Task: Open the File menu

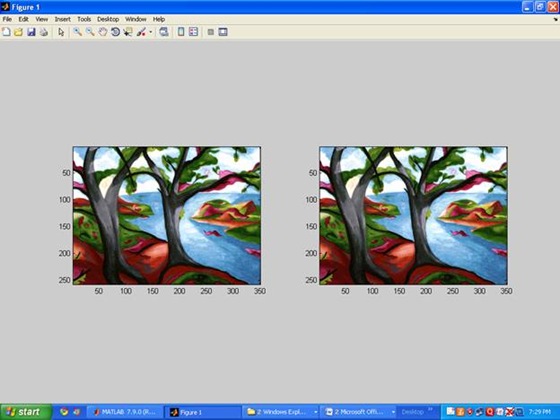Action: pos(7,19)
